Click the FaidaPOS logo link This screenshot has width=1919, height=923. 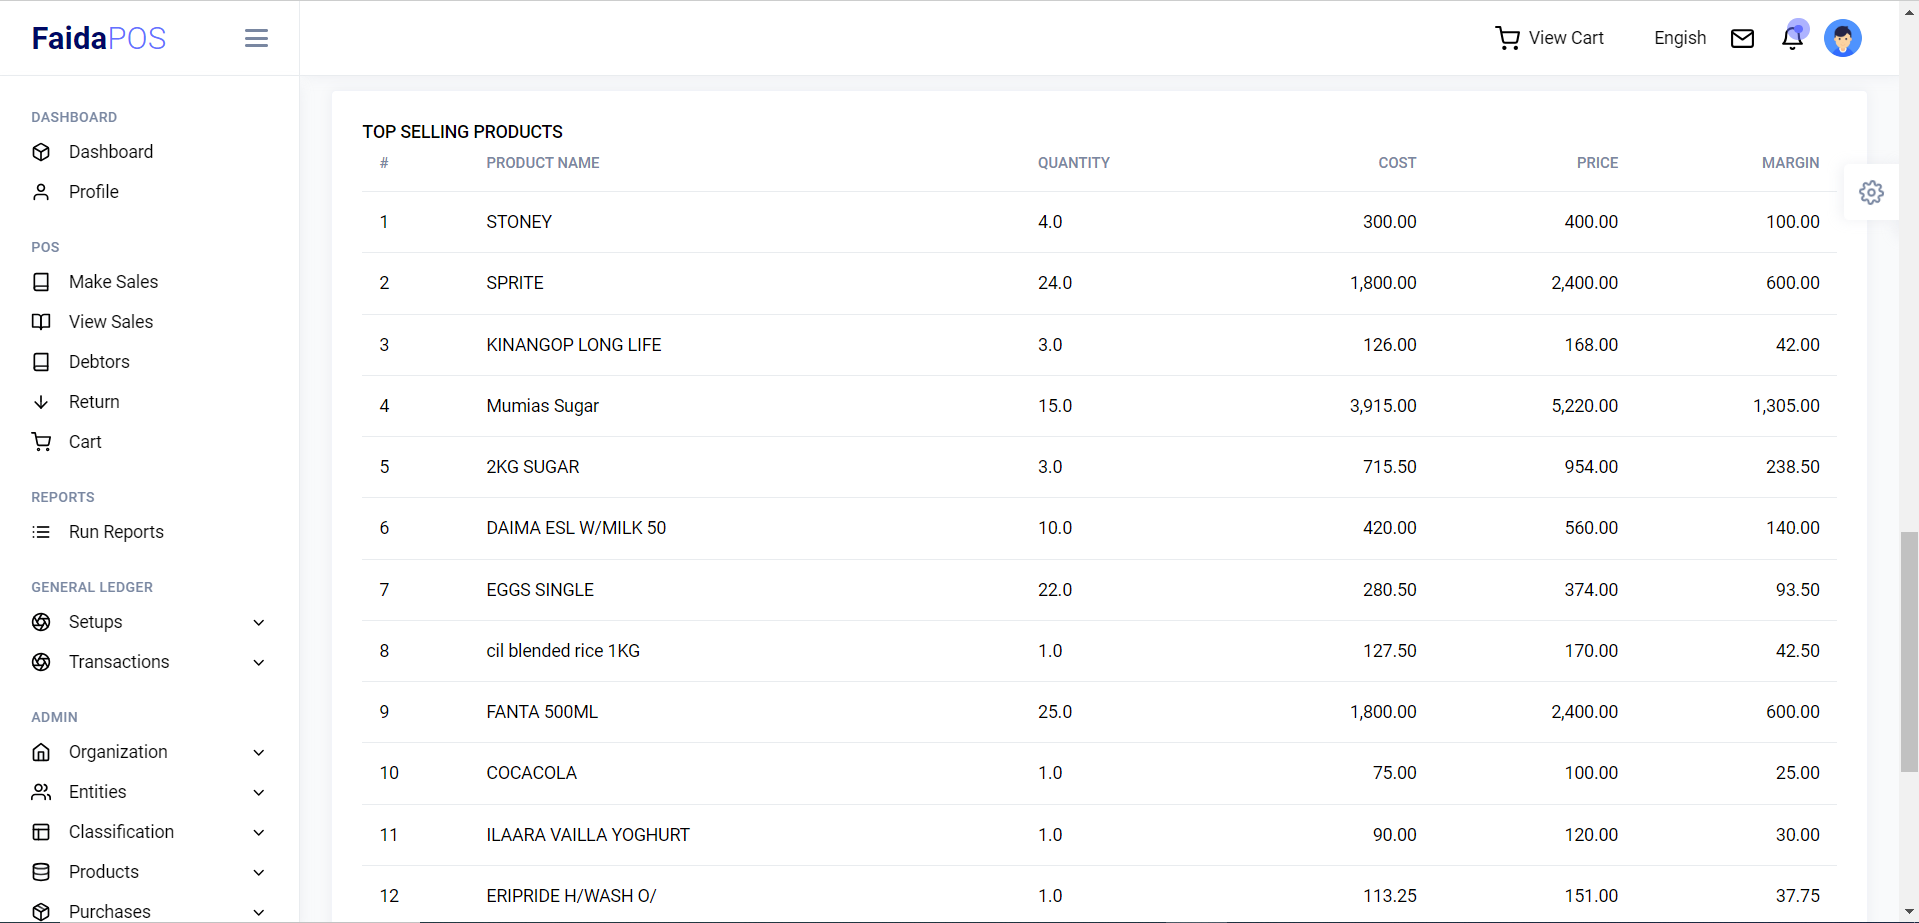98,38
